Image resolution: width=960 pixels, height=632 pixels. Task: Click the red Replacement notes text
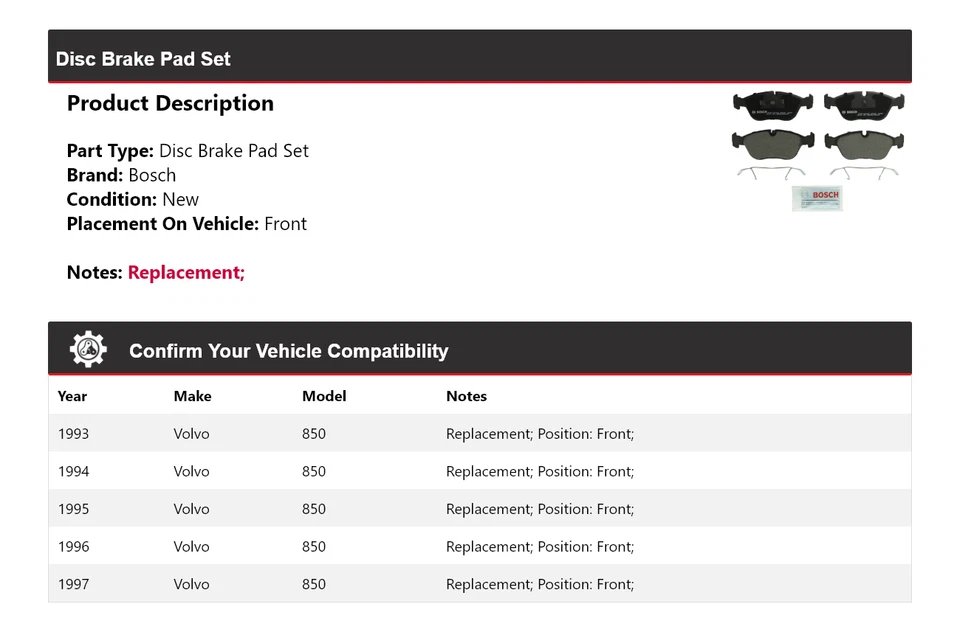tap(186, 272)
